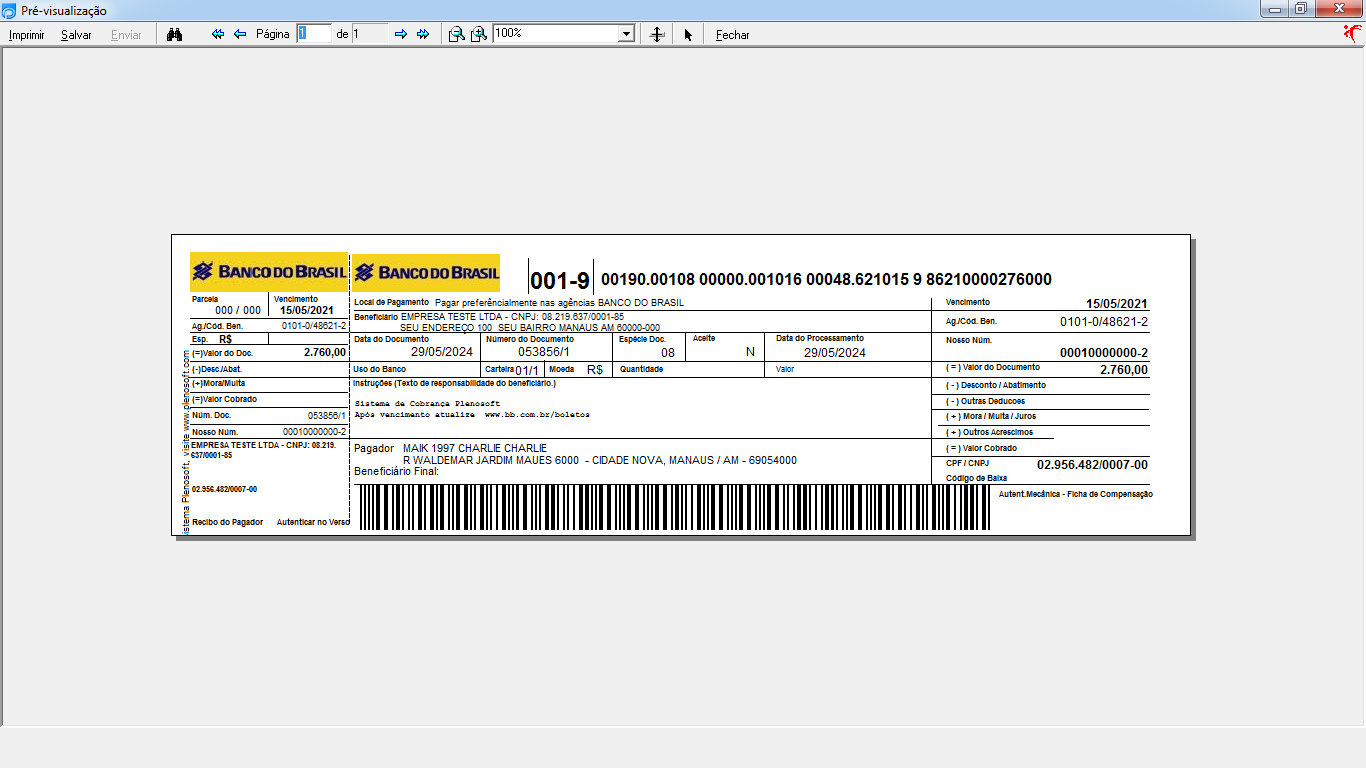Zoom out with the minus magnifier

pyautogui.click(x=456, y=34)
